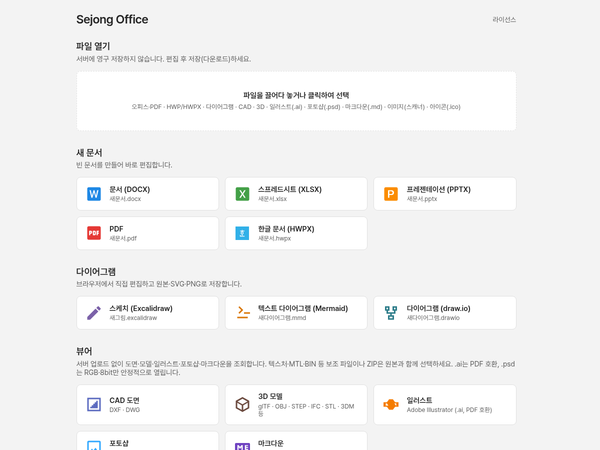Screen dimensions: 600x450
Task: Open the 라이선스 link
Action: pos(504,20)
